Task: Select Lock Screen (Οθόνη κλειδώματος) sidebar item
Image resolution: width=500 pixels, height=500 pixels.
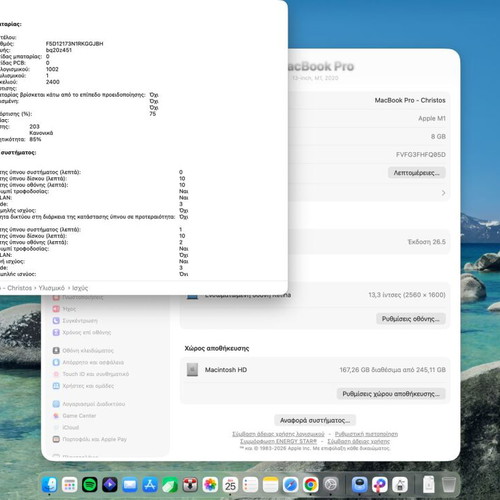Action: (83, 351)
